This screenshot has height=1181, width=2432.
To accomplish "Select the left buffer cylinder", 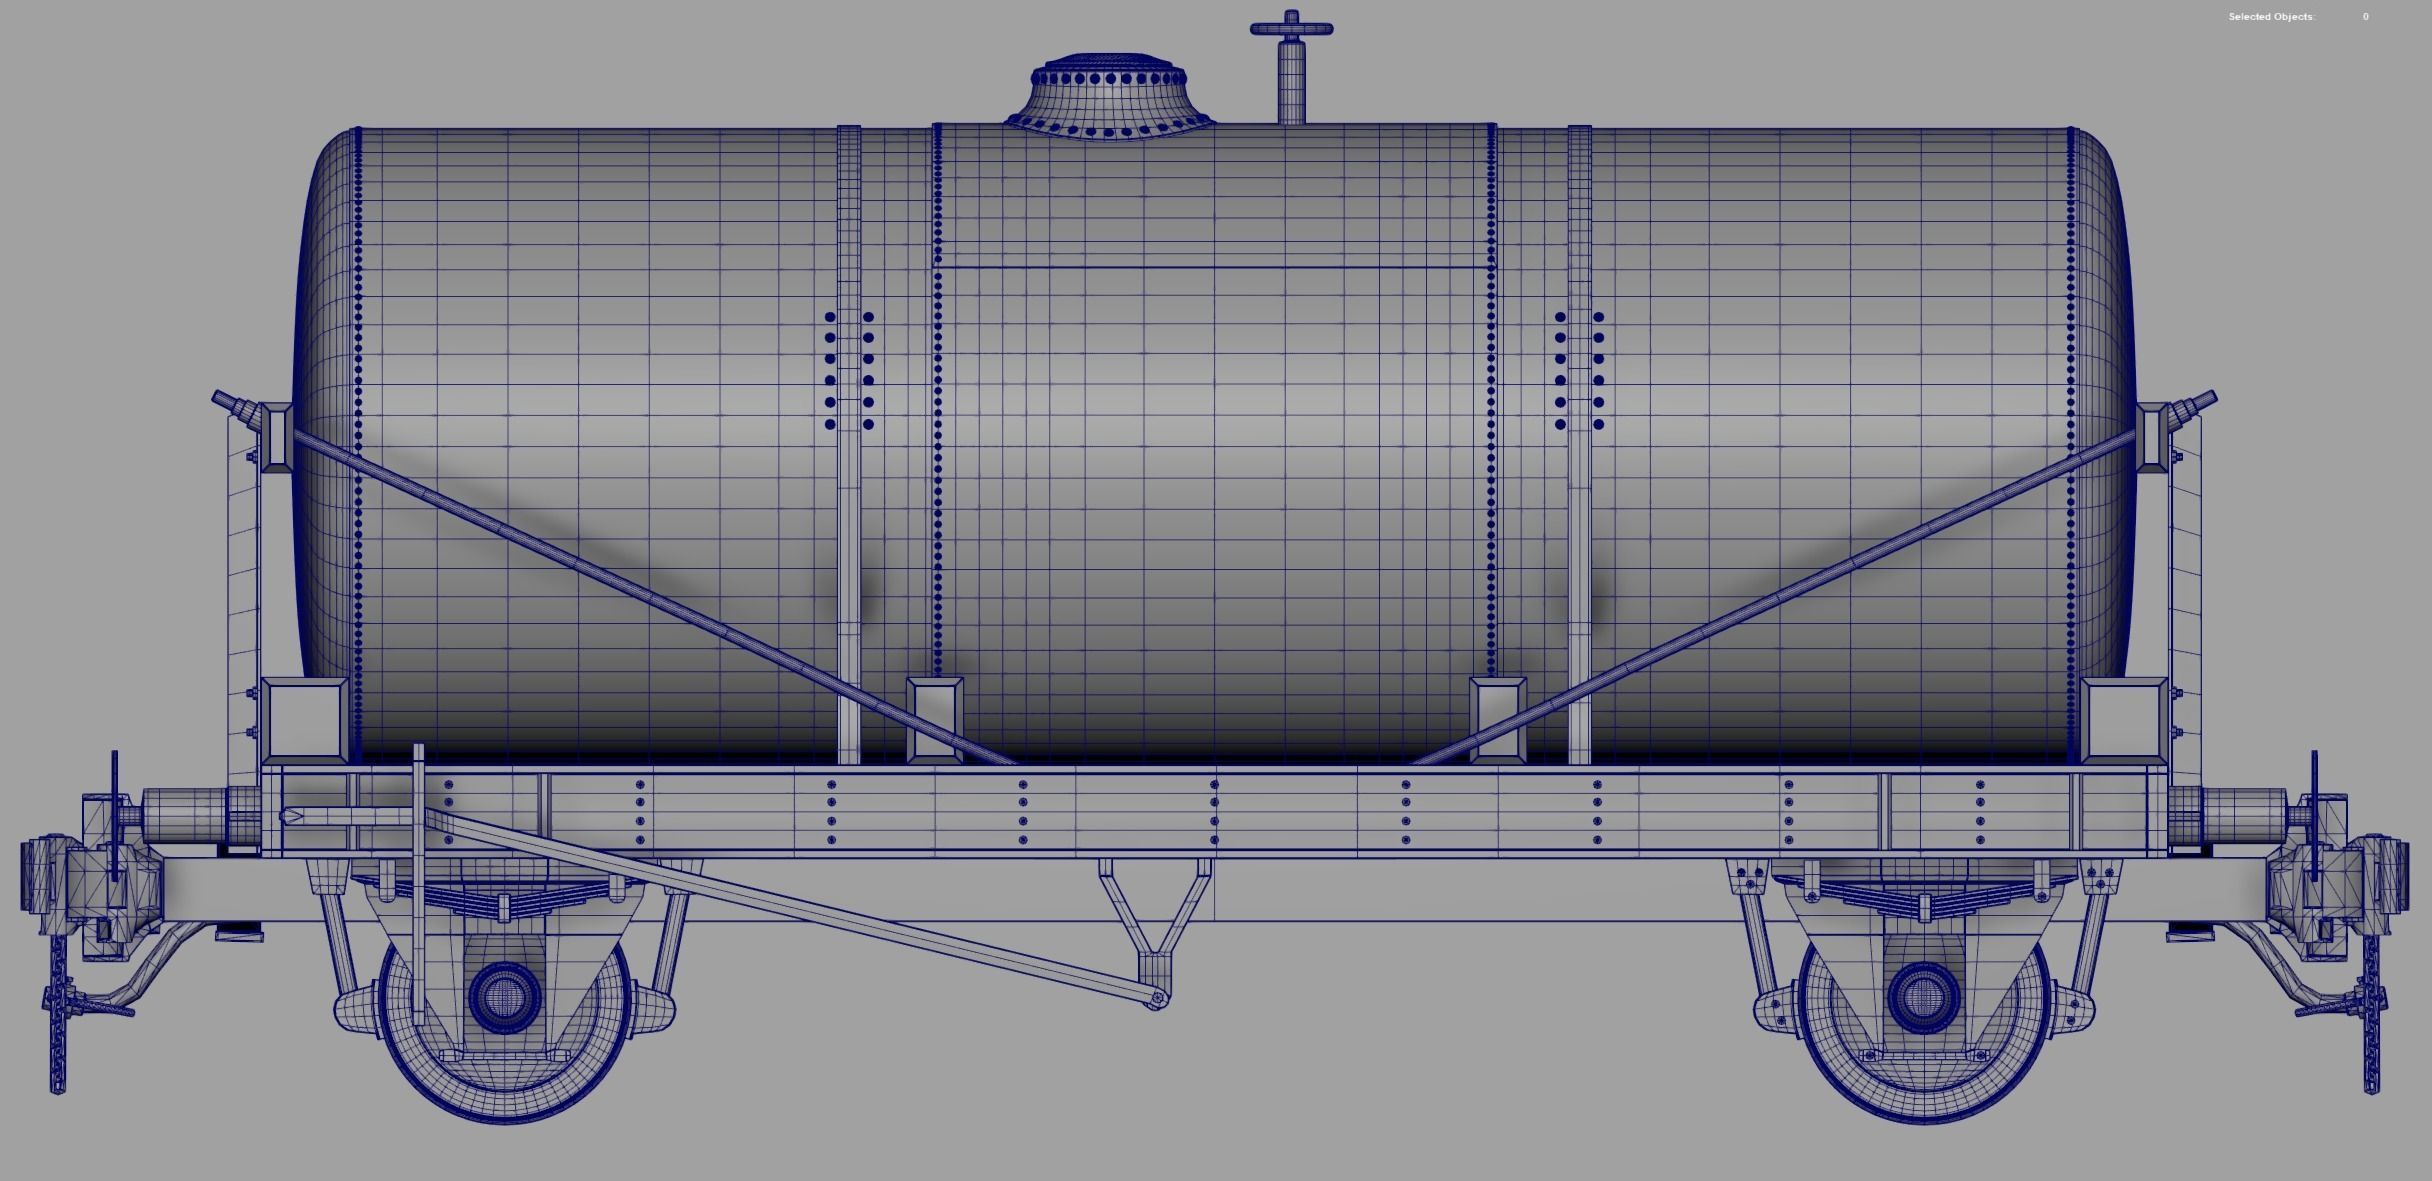I will 185,815.
